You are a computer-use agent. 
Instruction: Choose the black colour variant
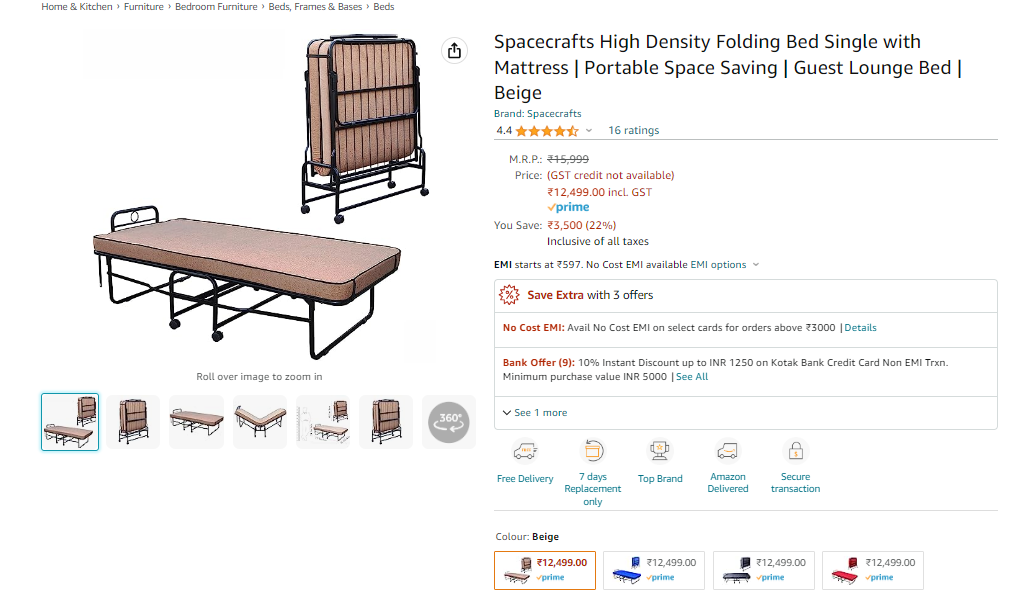pyautogui.click(x=763, y=570)
